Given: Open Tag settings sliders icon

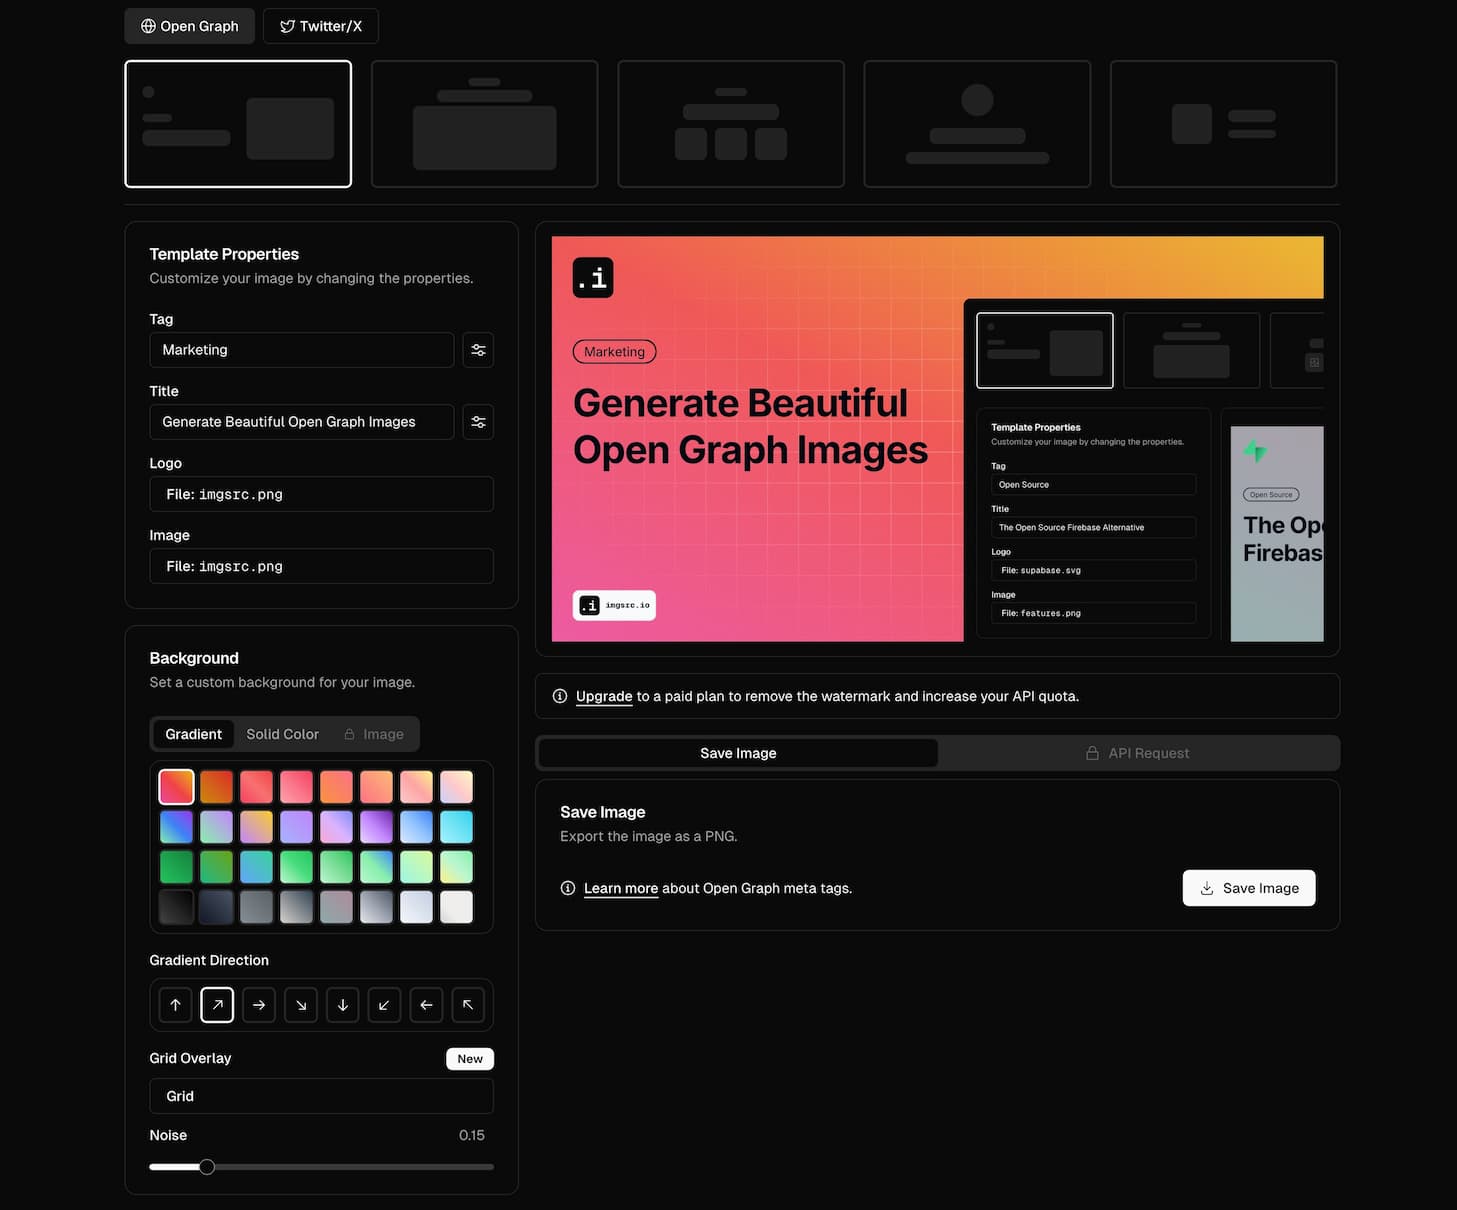Looking at the screenshot, I should point(478,350).
